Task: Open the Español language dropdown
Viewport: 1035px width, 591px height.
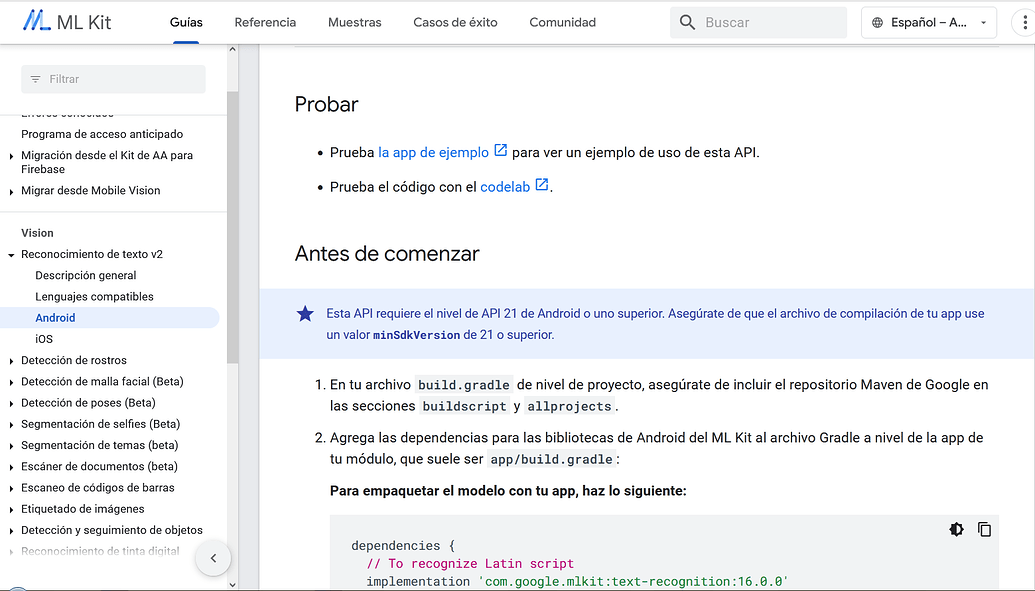Action: click(928, 22)
